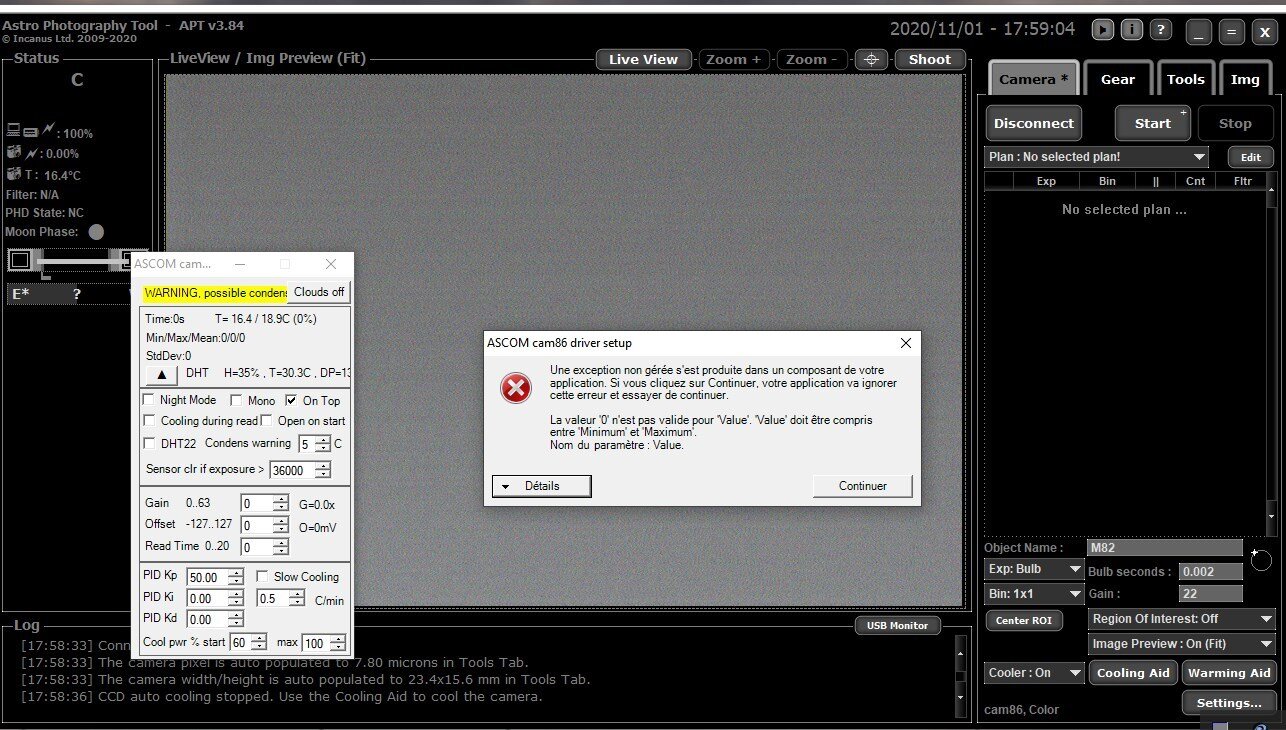Click the Condens warning spinner arrows
Image resolution: width=1286 pixels, height=730 pixels.
[322, 443]
